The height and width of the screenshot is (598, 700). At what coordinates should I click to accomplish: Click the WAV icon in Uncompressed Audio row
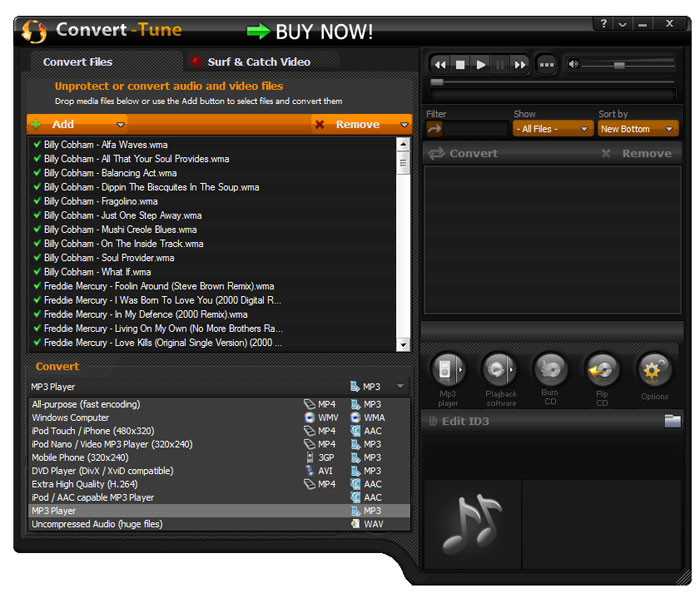[x=355, y=524]
